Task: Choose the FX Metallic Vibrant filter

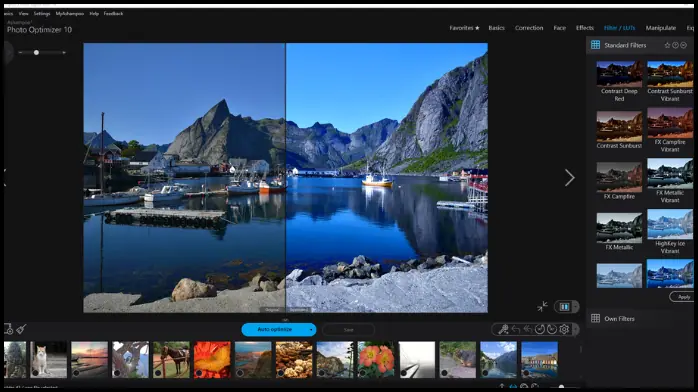Action: tap(670, 180)
